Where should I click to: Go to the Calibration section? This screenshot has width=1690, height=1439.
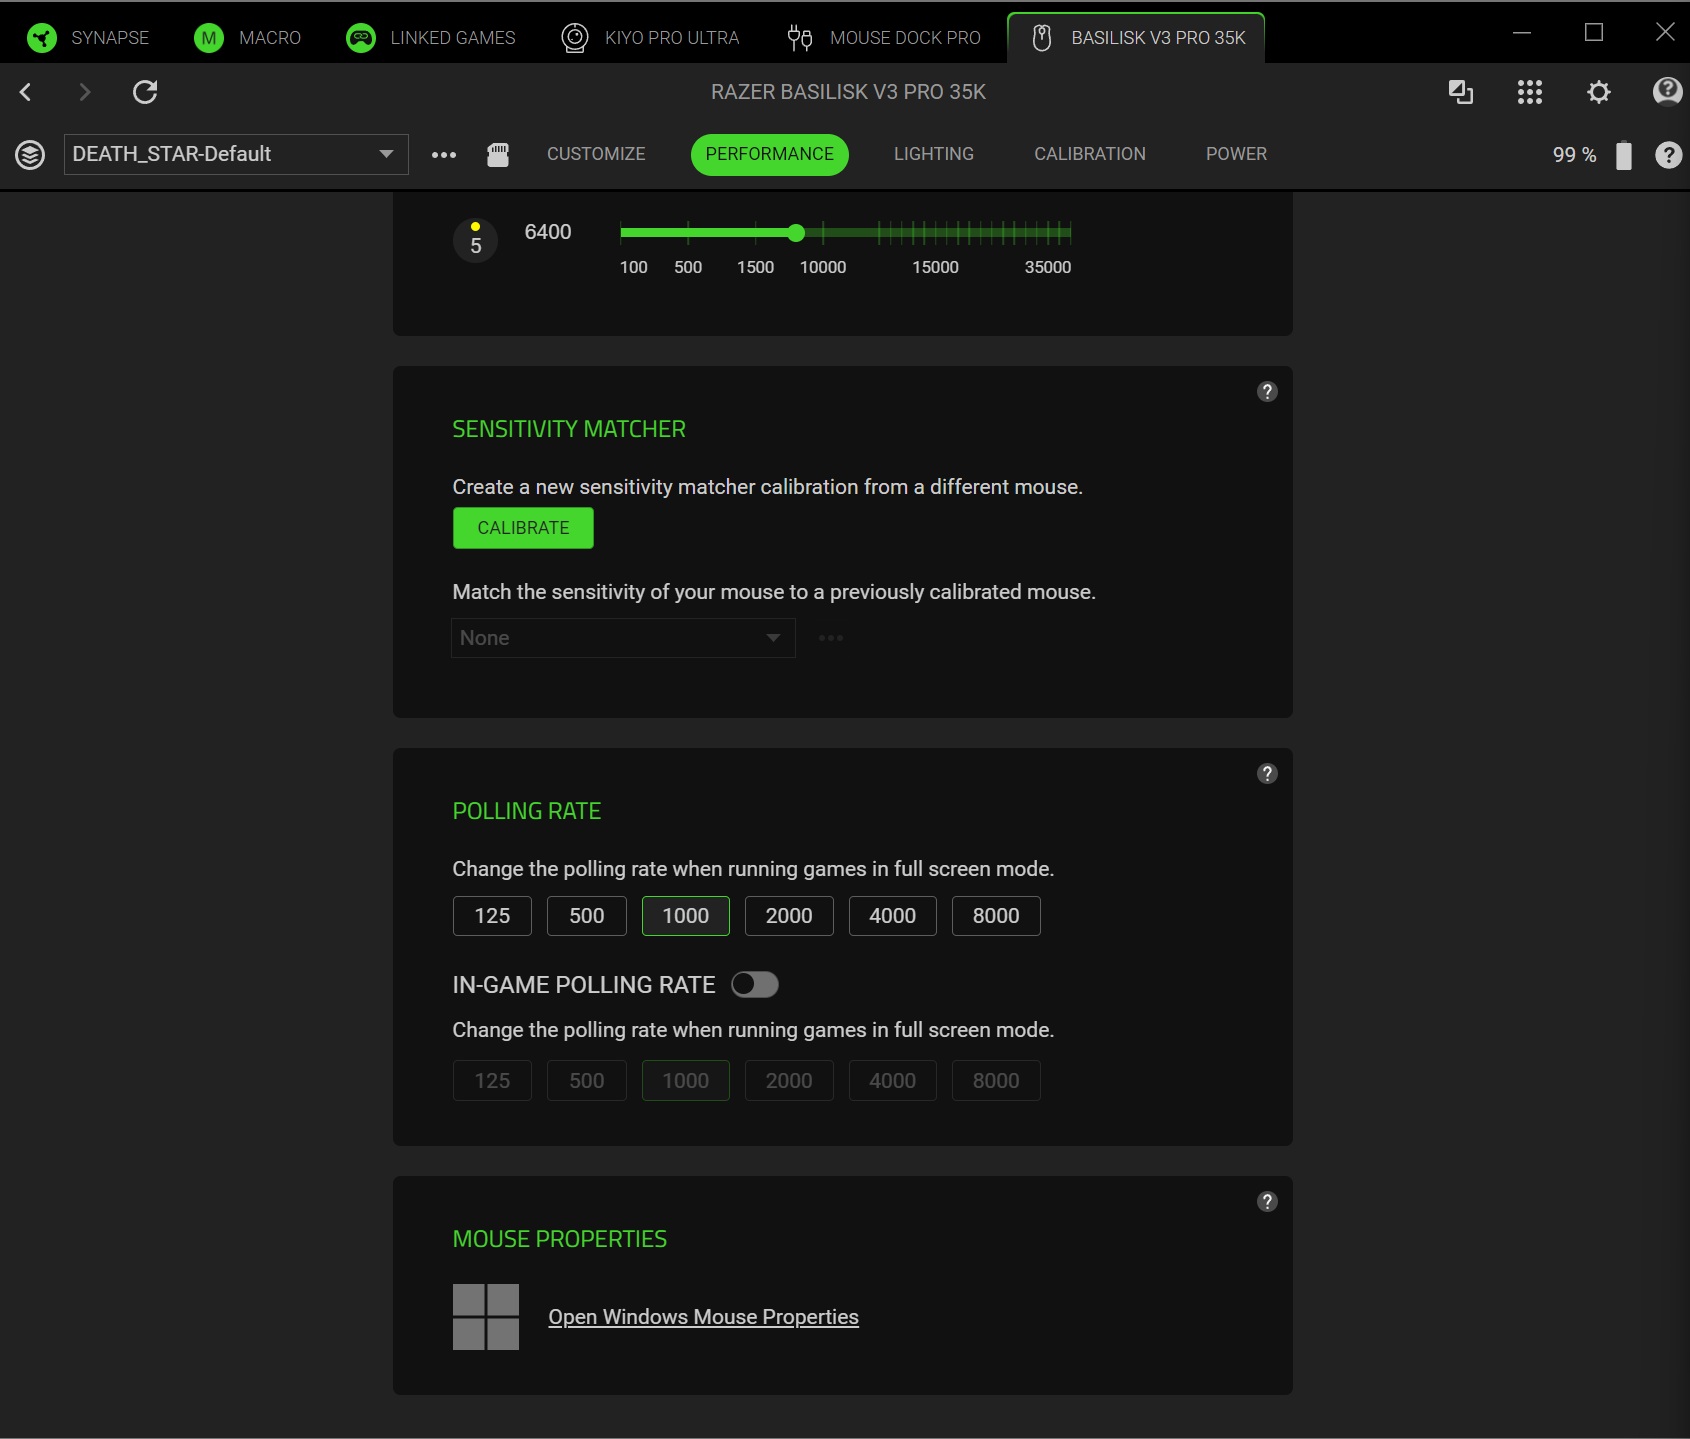point(1090,154)
